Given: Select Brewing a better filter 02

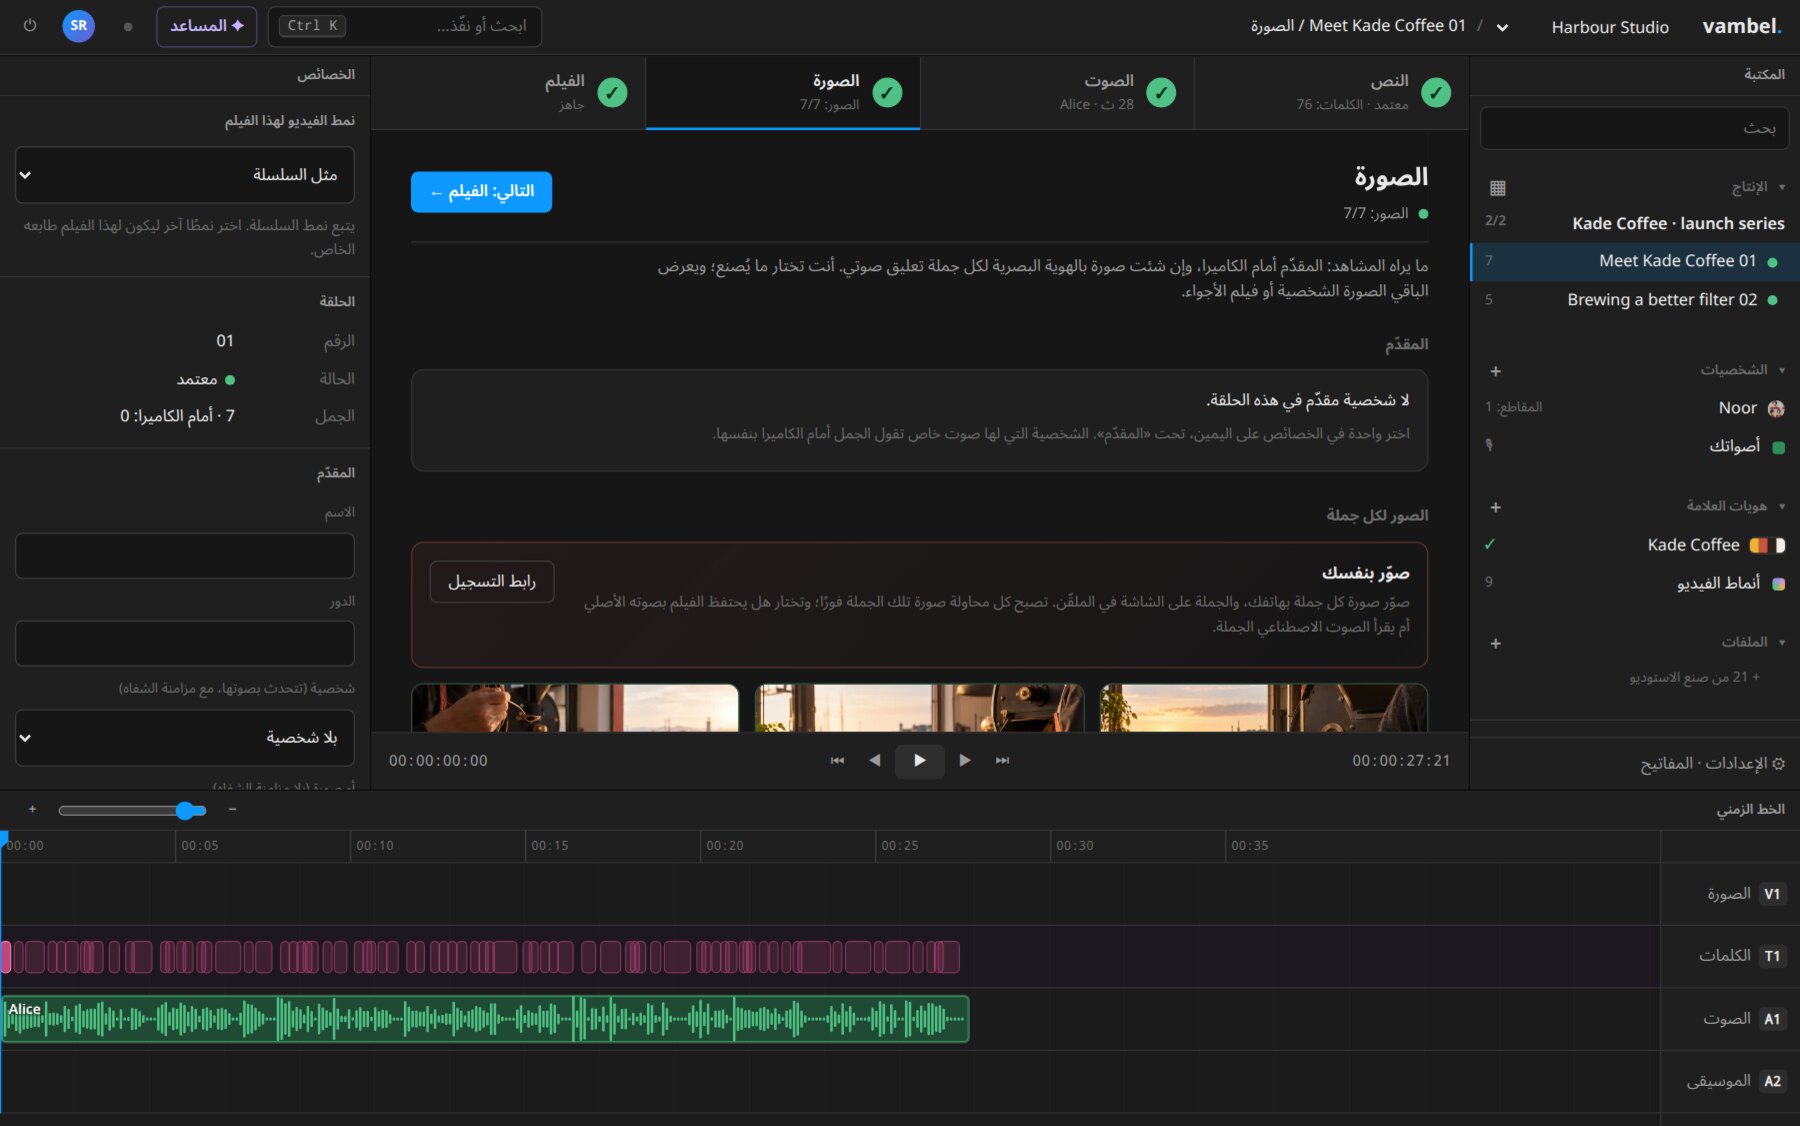Looking at the screenshot, I should click(1634, 300).
